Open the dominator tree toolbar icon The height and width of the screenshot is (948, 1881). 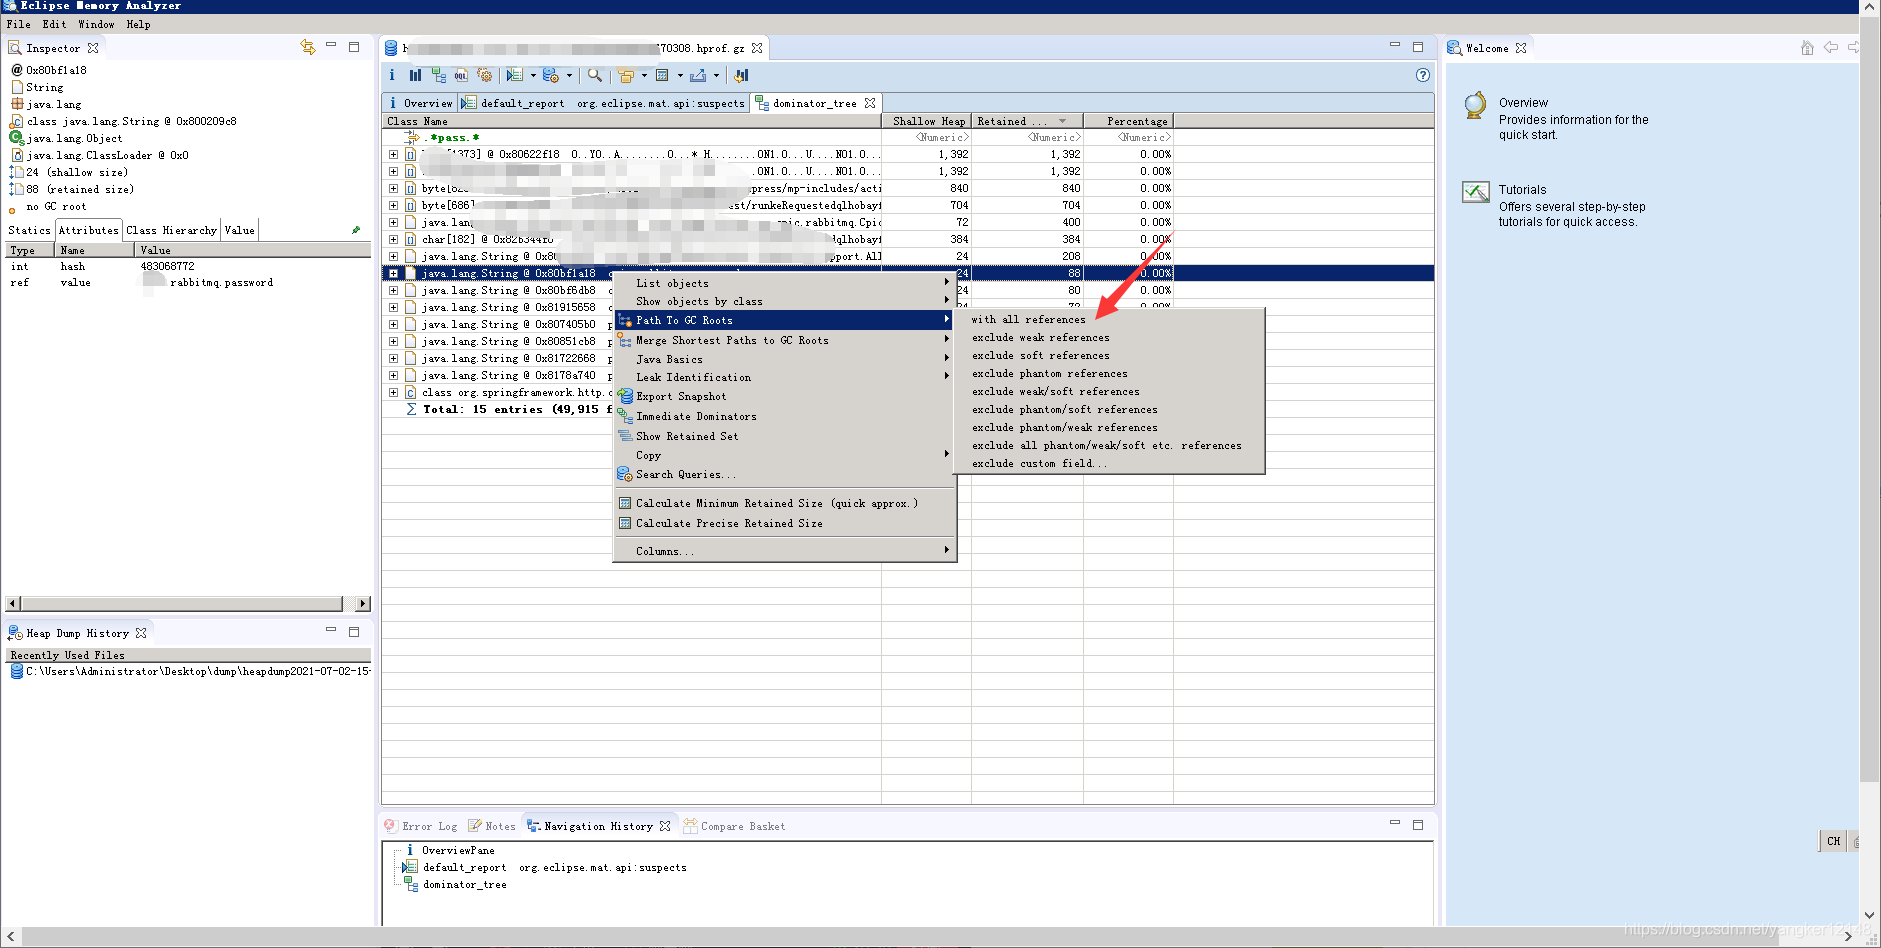pos(439,75)
